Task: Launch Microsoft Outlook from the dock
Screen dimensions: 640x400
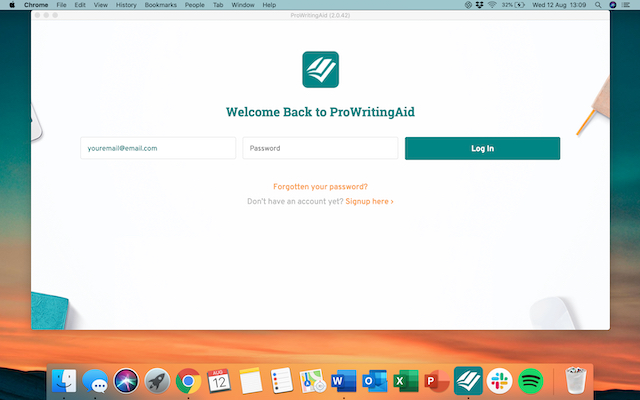Action: (x=375, y=381)
